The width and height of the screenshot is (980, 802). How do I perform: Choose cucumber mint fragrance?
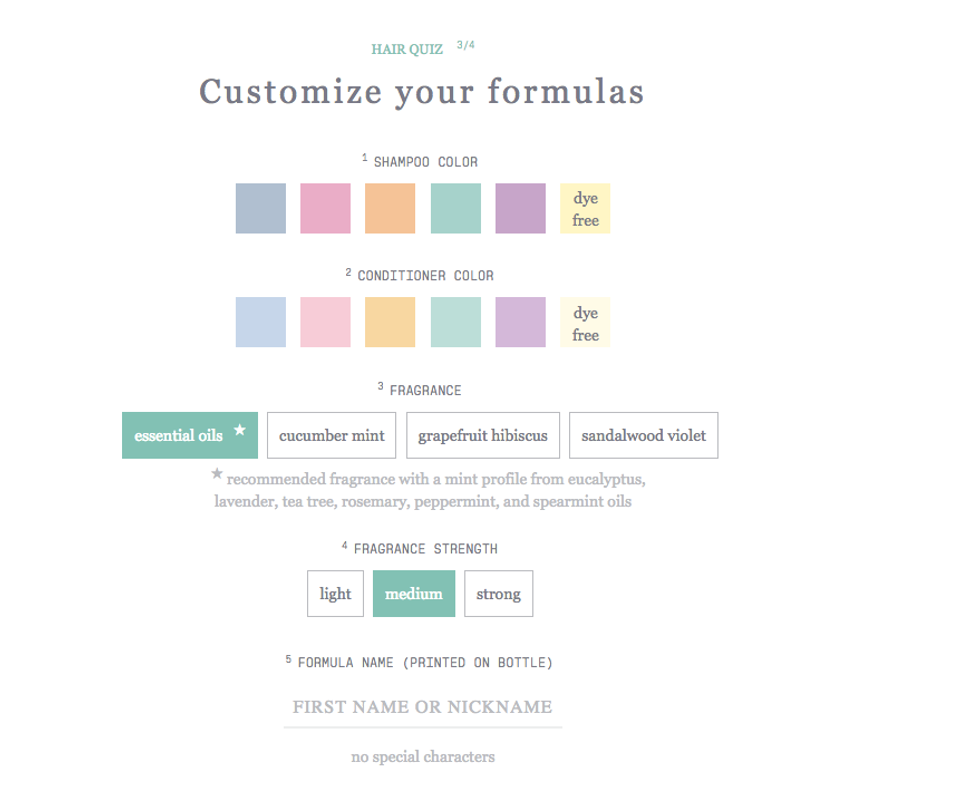[x=332, y=436]
